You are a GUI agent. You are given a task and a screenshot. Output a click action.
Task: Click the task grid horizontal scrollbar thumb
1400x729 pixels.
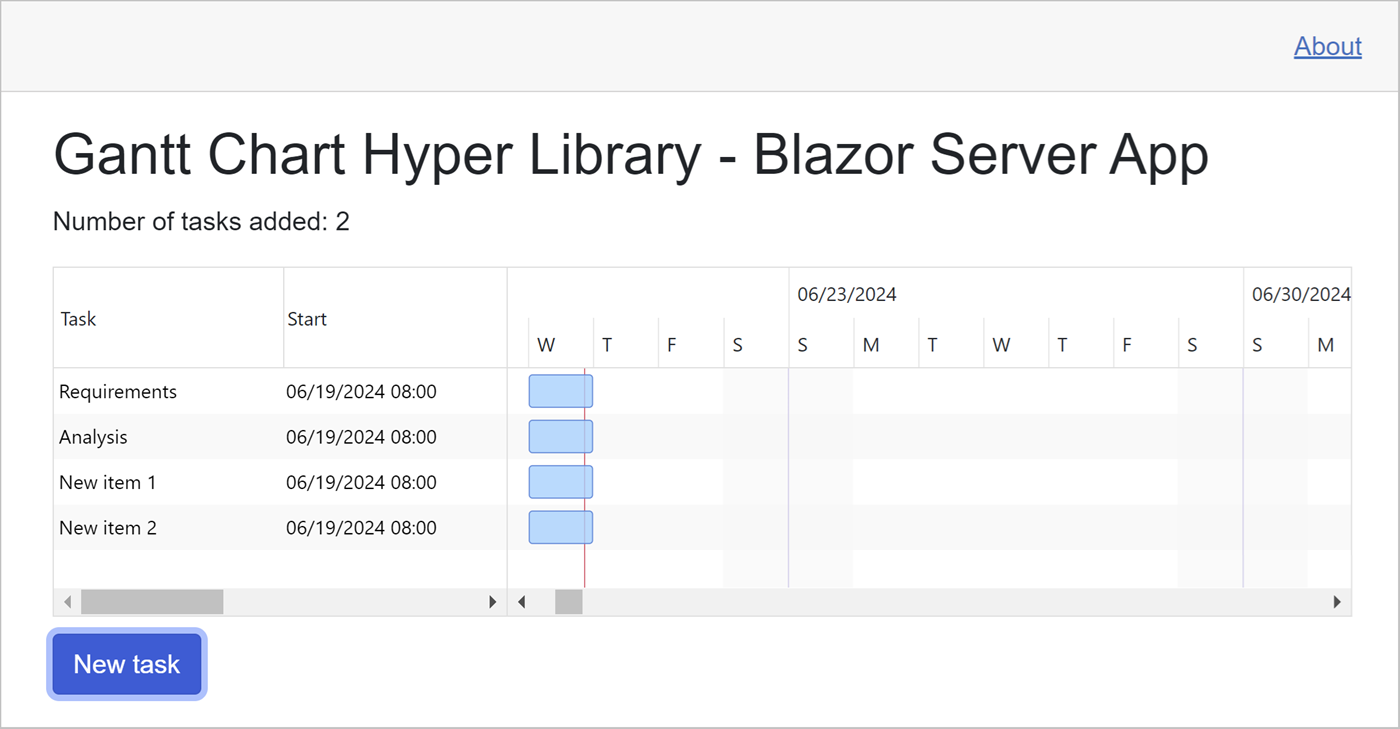152,602
